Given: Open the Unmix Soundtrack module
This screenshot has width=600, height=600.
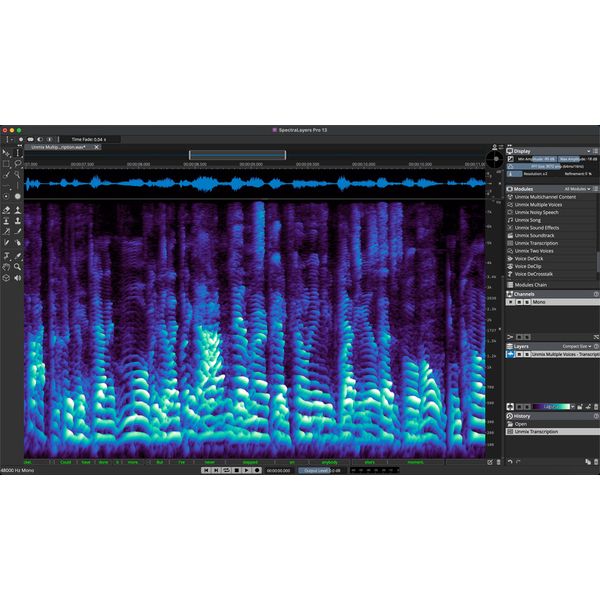Looking at the screenshot, I should pos(534,235).
